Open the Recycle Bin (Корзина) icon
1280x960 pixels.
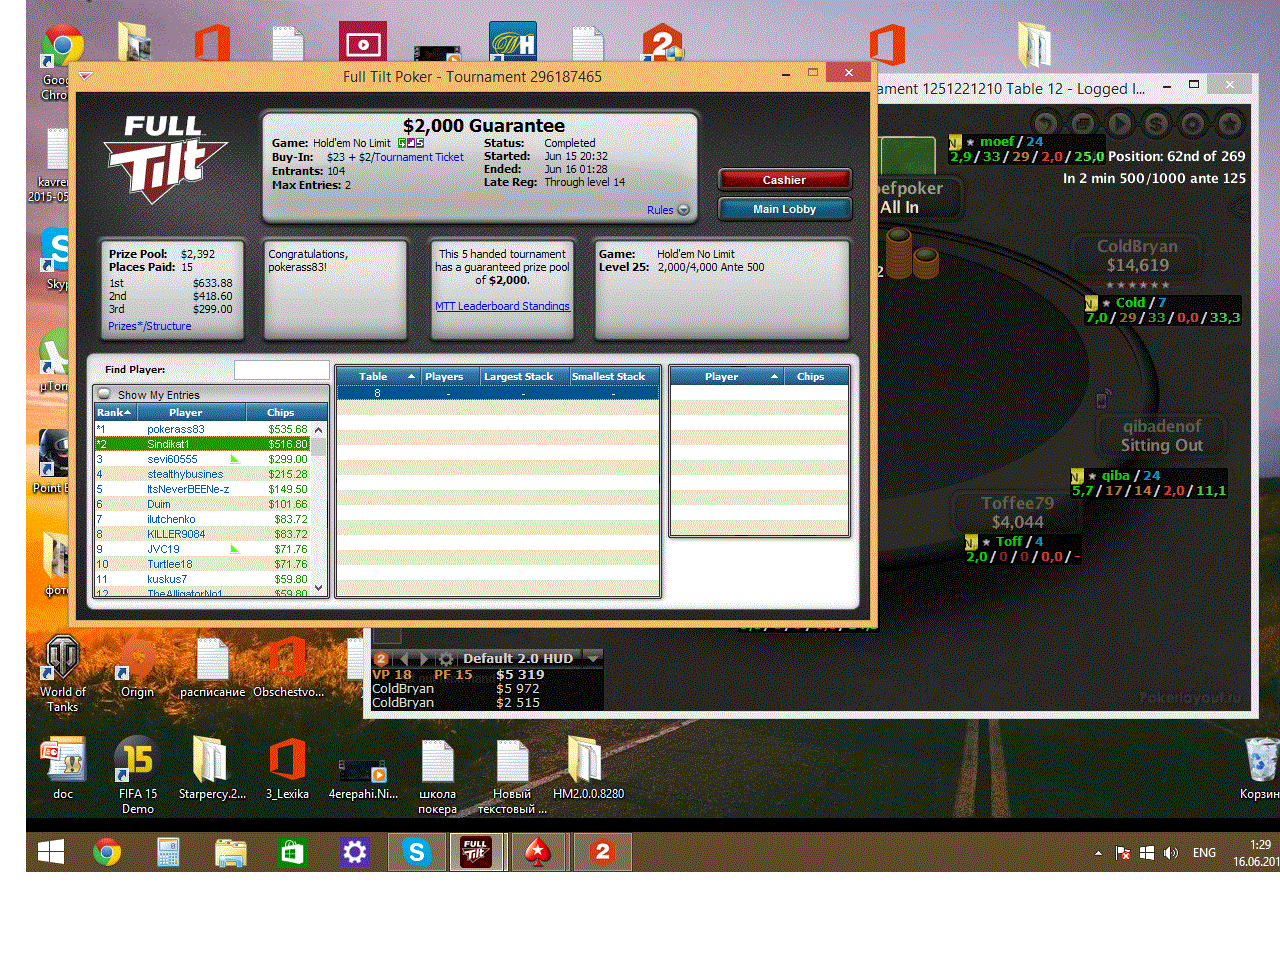[x=1260, y=768]
